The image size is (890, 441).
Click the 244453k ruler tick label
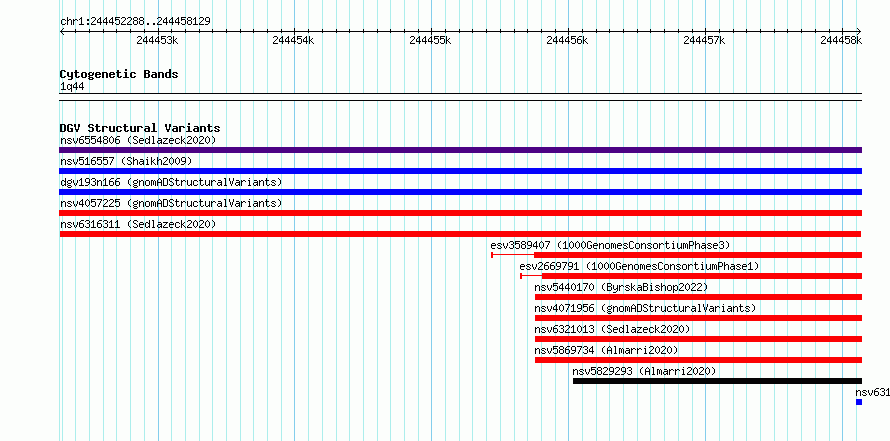tap(157, 40)
